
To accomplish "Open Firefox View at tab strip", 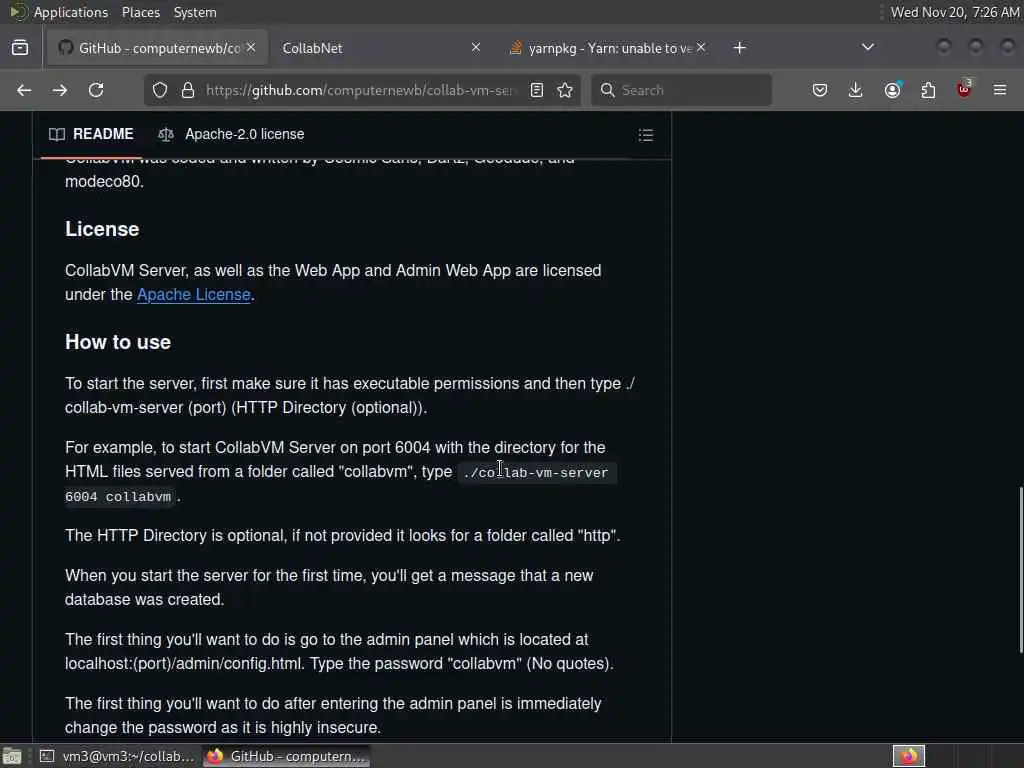I will coord(20,48).
